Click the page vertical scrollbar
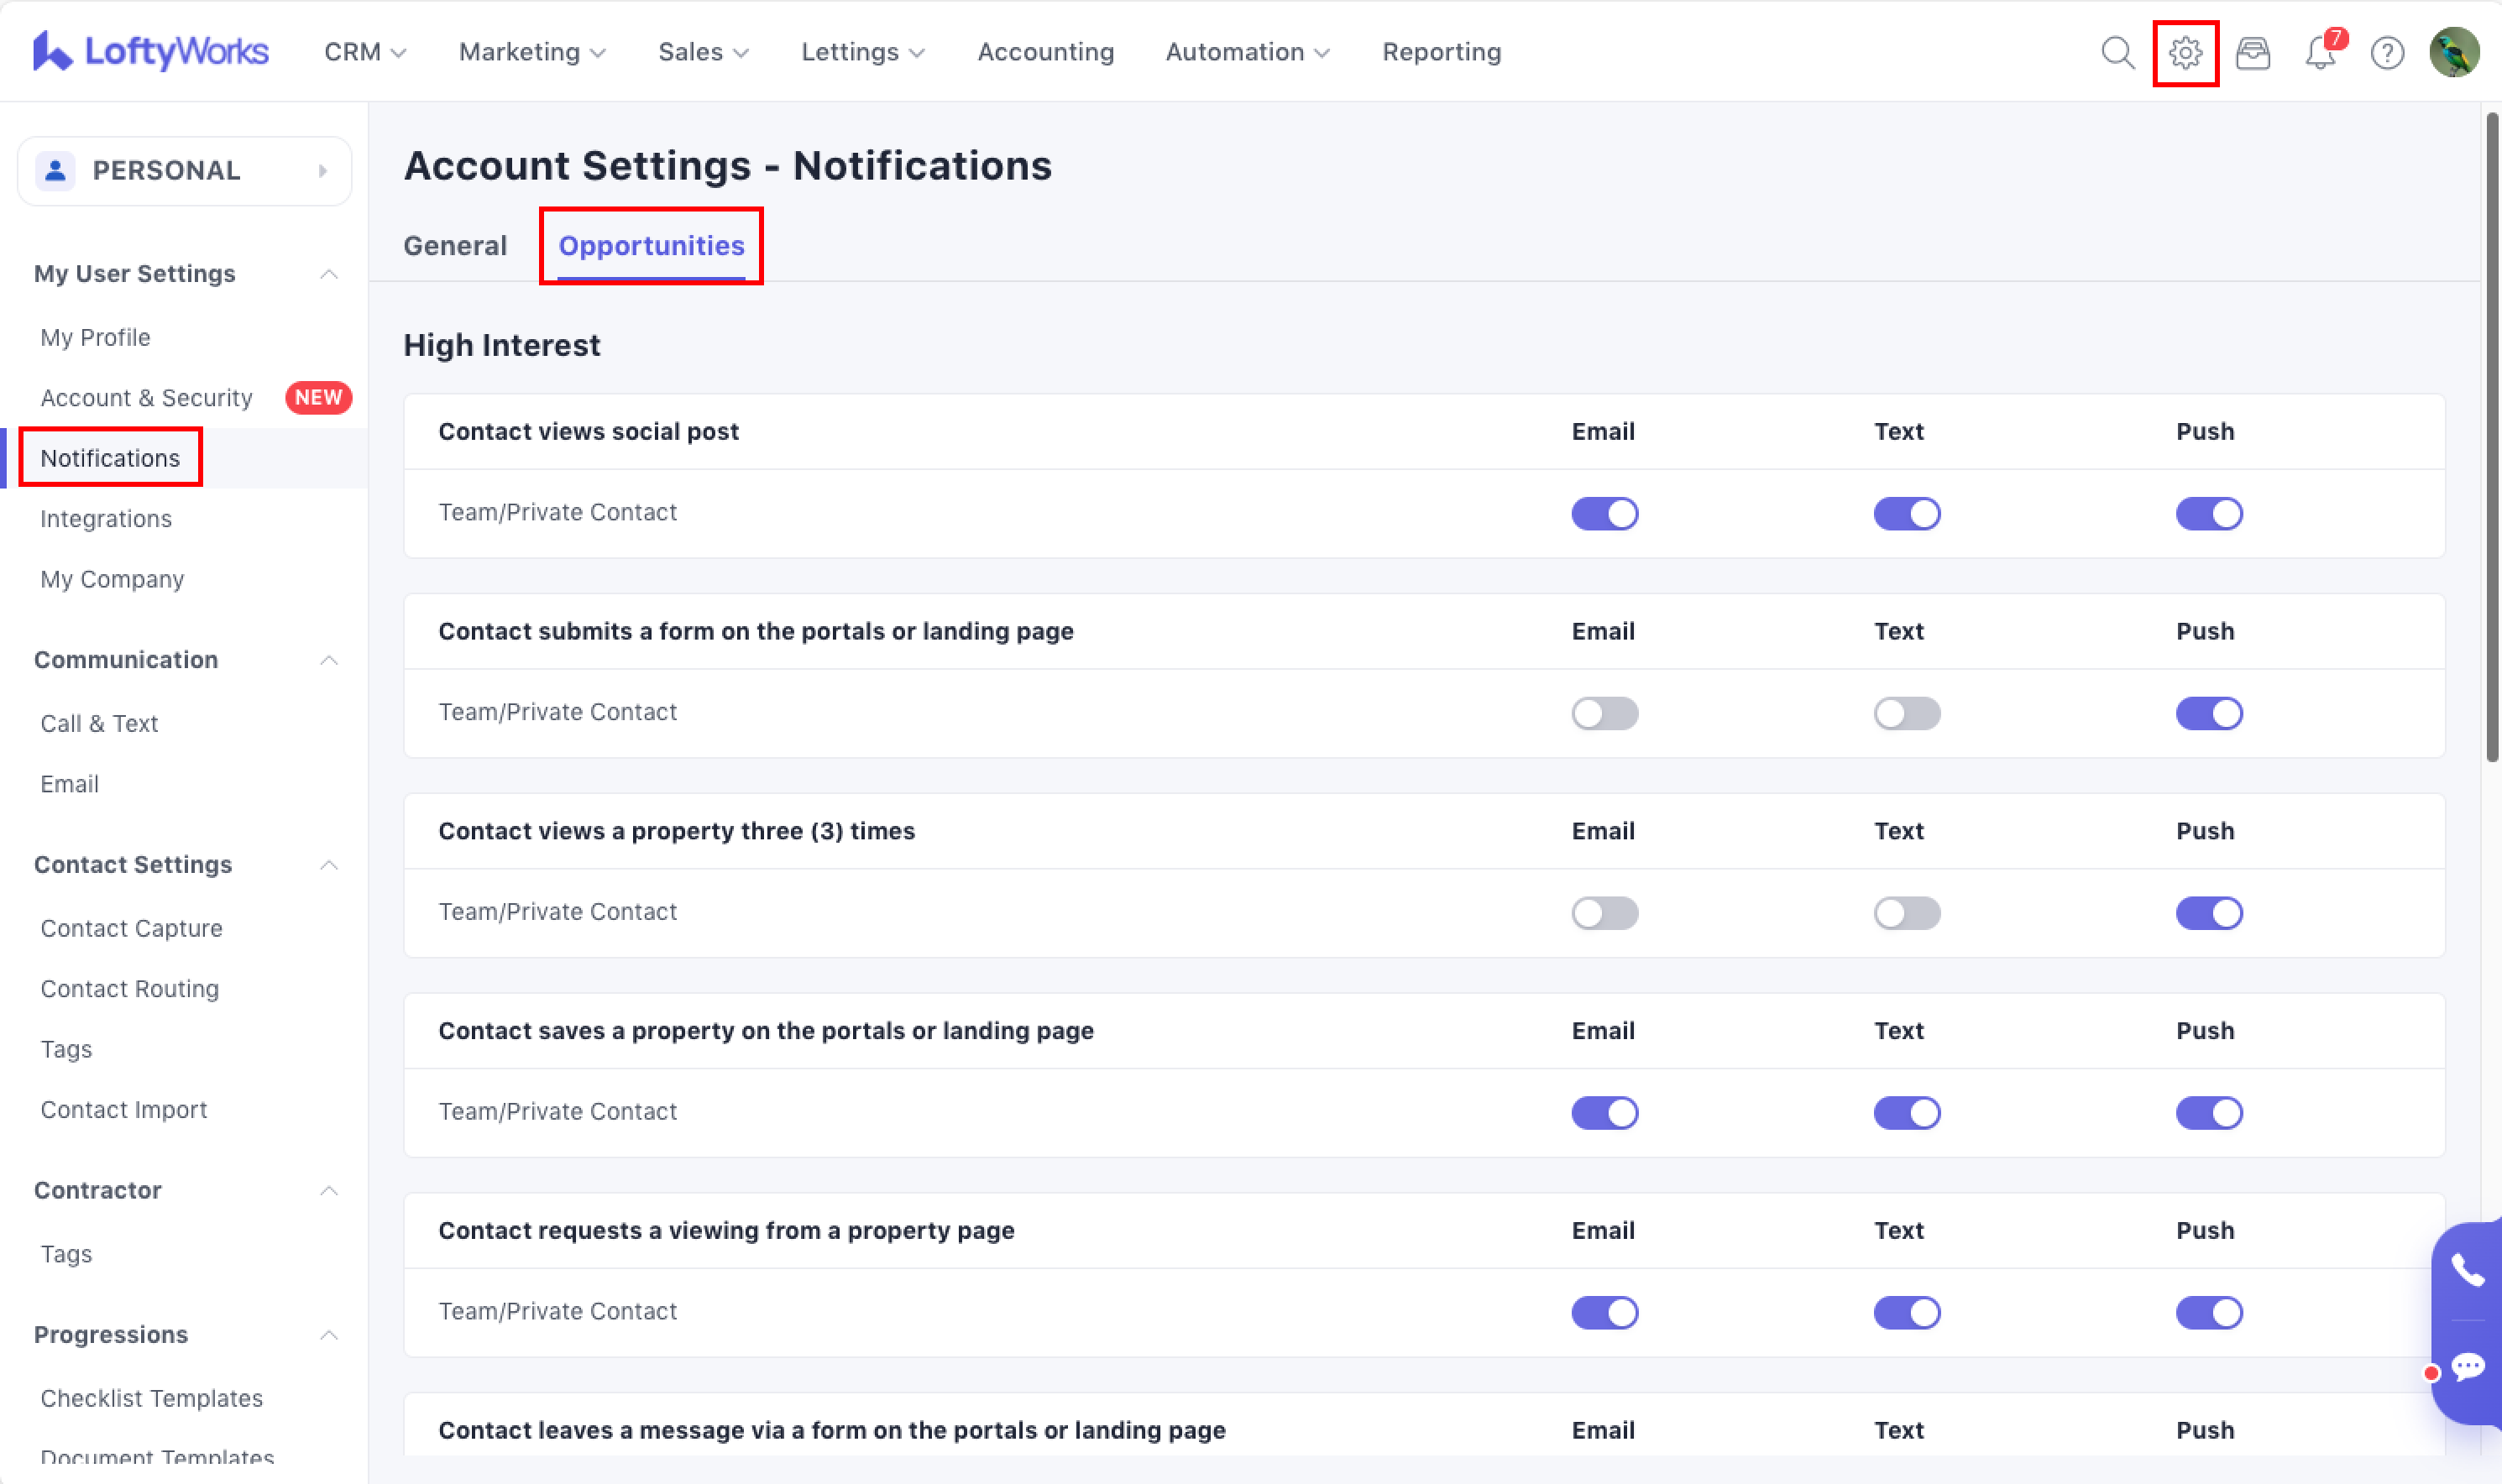 point(2491,440)
